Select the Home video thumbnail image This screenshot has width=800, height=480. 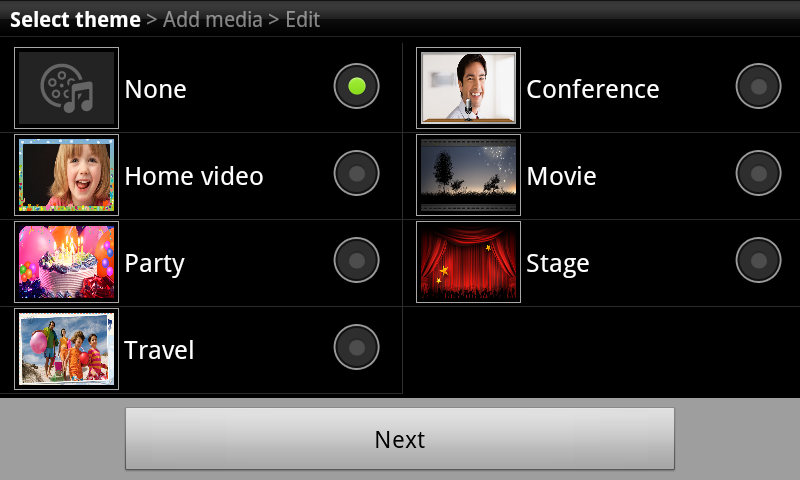67,176
